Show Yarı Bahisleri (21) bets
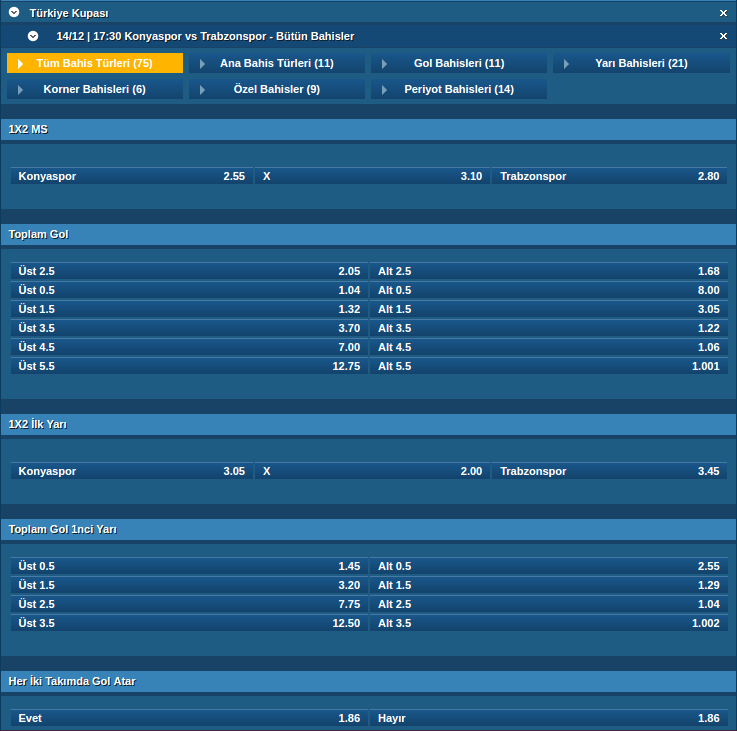Viewport: 737px width, 731px height. point(641,63)
